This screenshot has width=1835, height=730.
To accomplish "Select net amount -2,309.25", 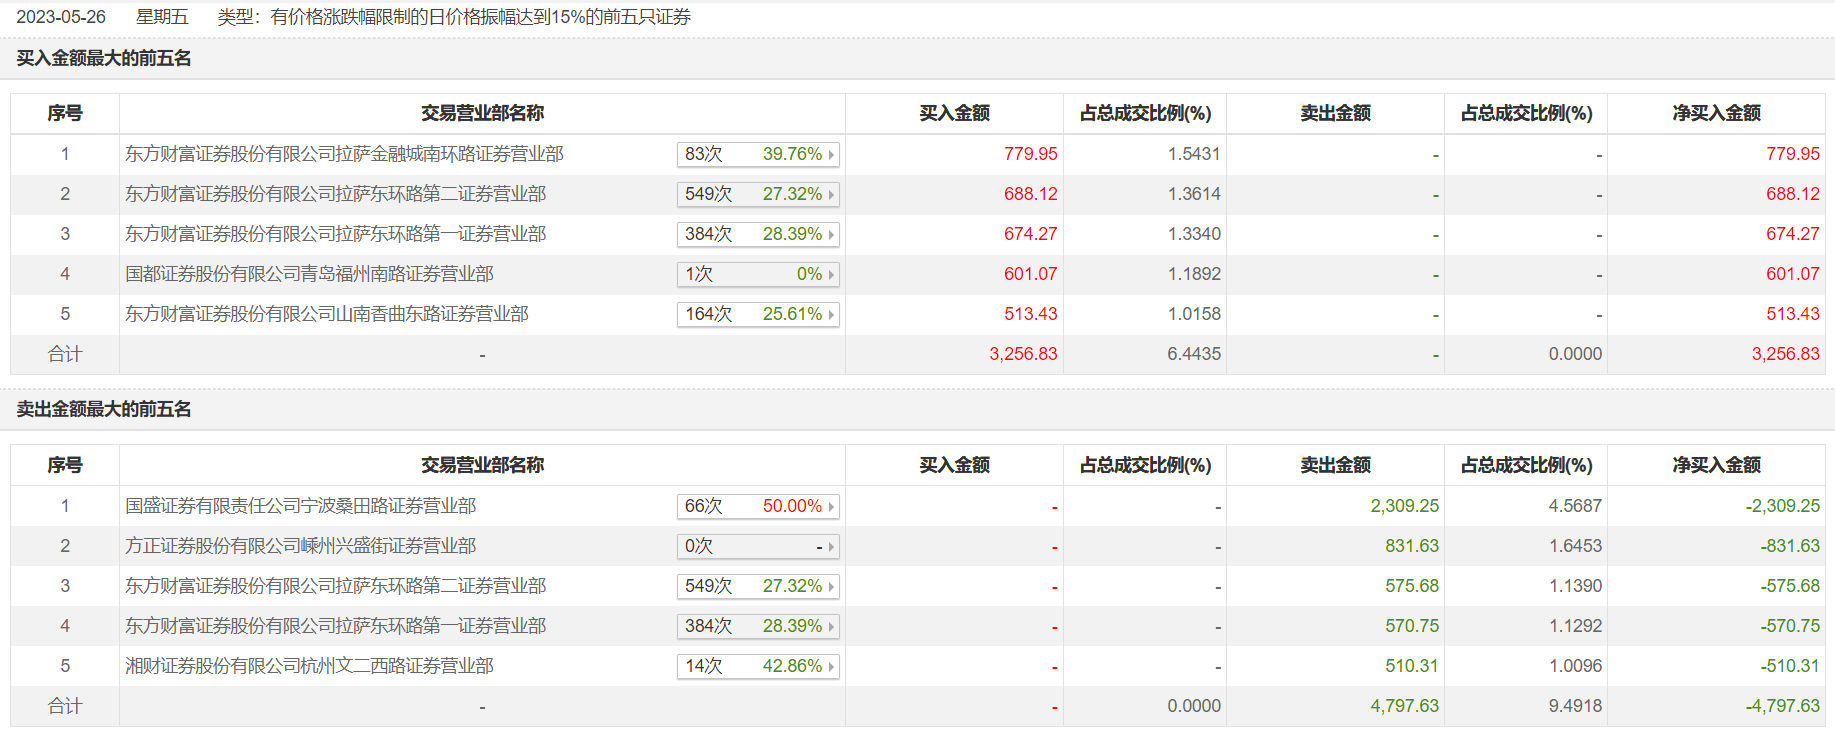I will click(1783, 506).
